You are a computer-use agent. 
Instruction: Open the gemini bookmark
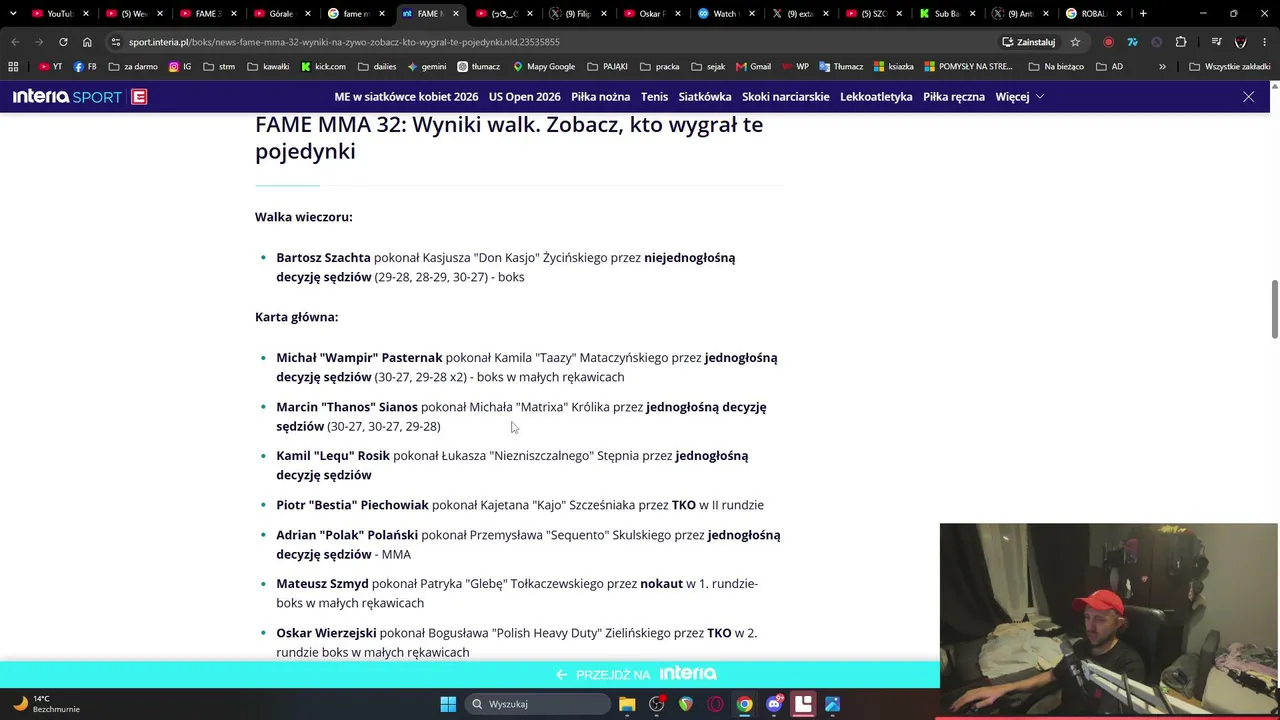tap(427, 67)
